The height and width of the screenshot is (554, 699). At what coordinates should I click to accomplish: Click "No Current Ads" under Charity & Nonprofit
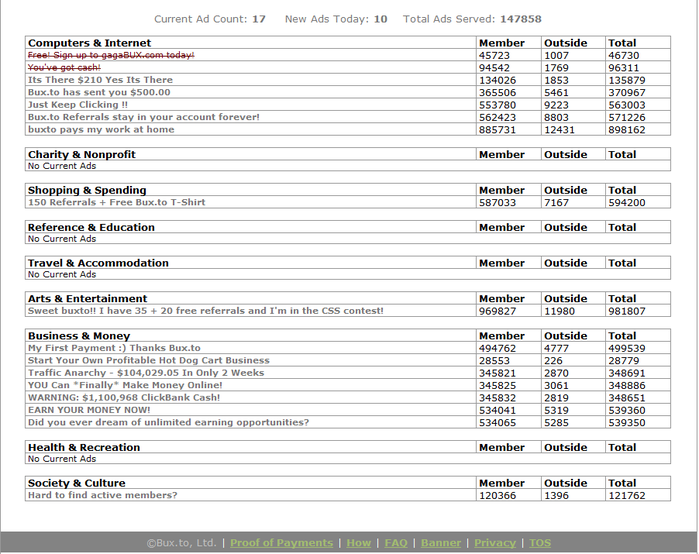[x=62, y=166]
